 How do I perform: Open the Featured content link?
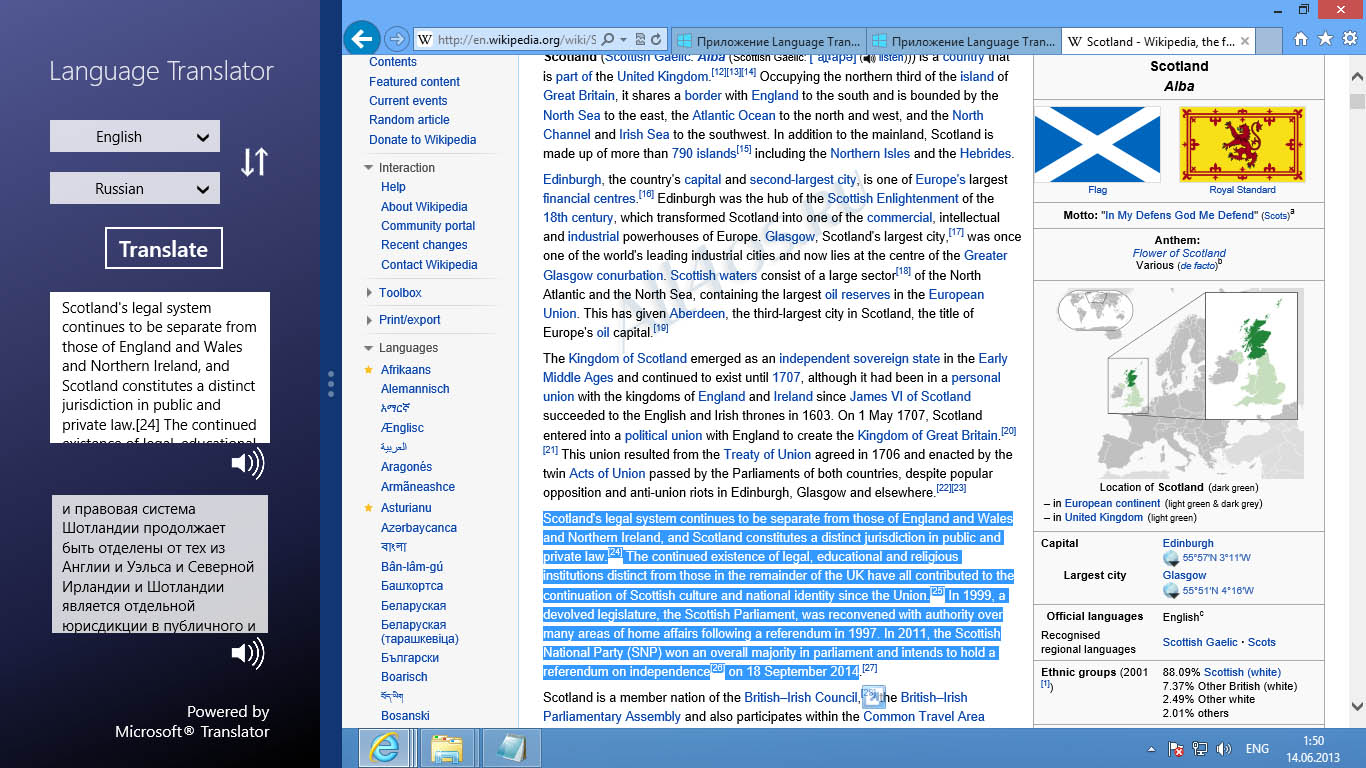(414, 82)
